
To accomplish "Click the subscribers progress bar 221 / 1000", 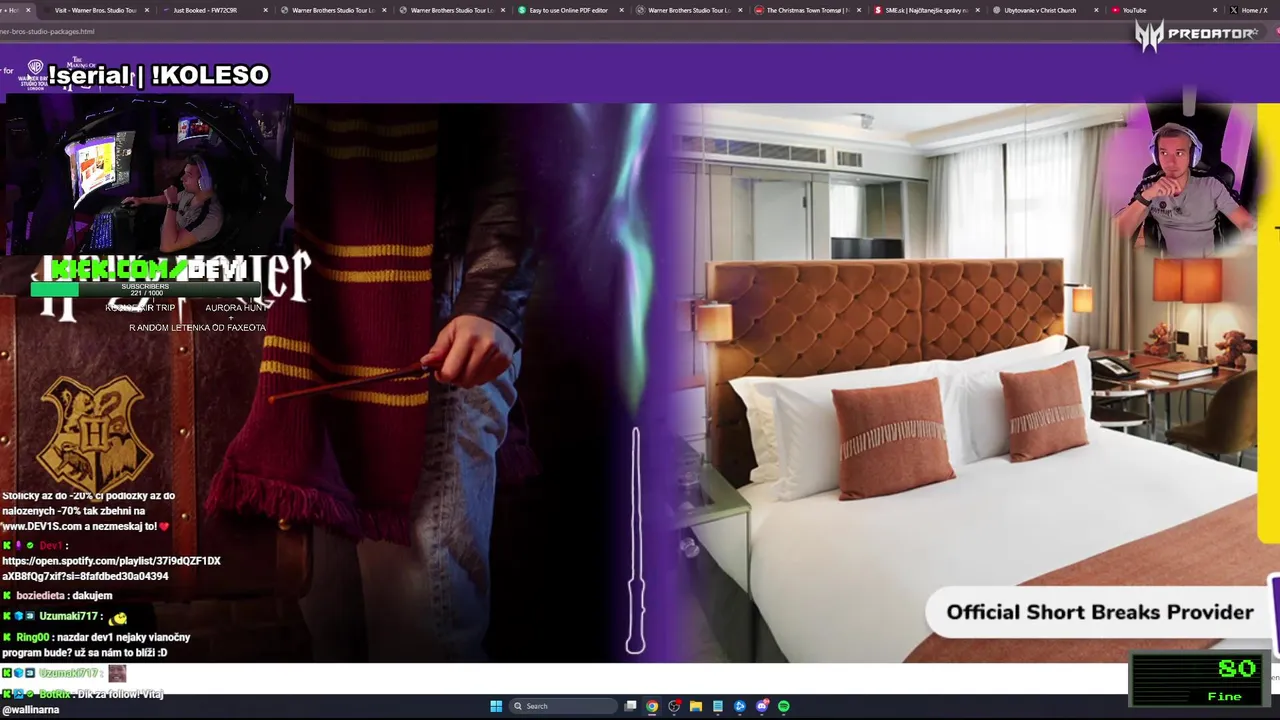I will 145,289.
